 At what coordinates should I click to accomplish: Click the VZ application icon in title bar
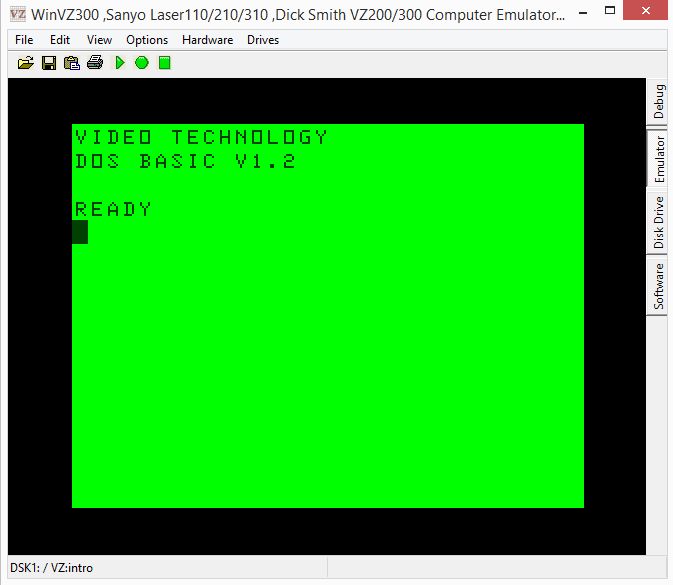(18, 15)
